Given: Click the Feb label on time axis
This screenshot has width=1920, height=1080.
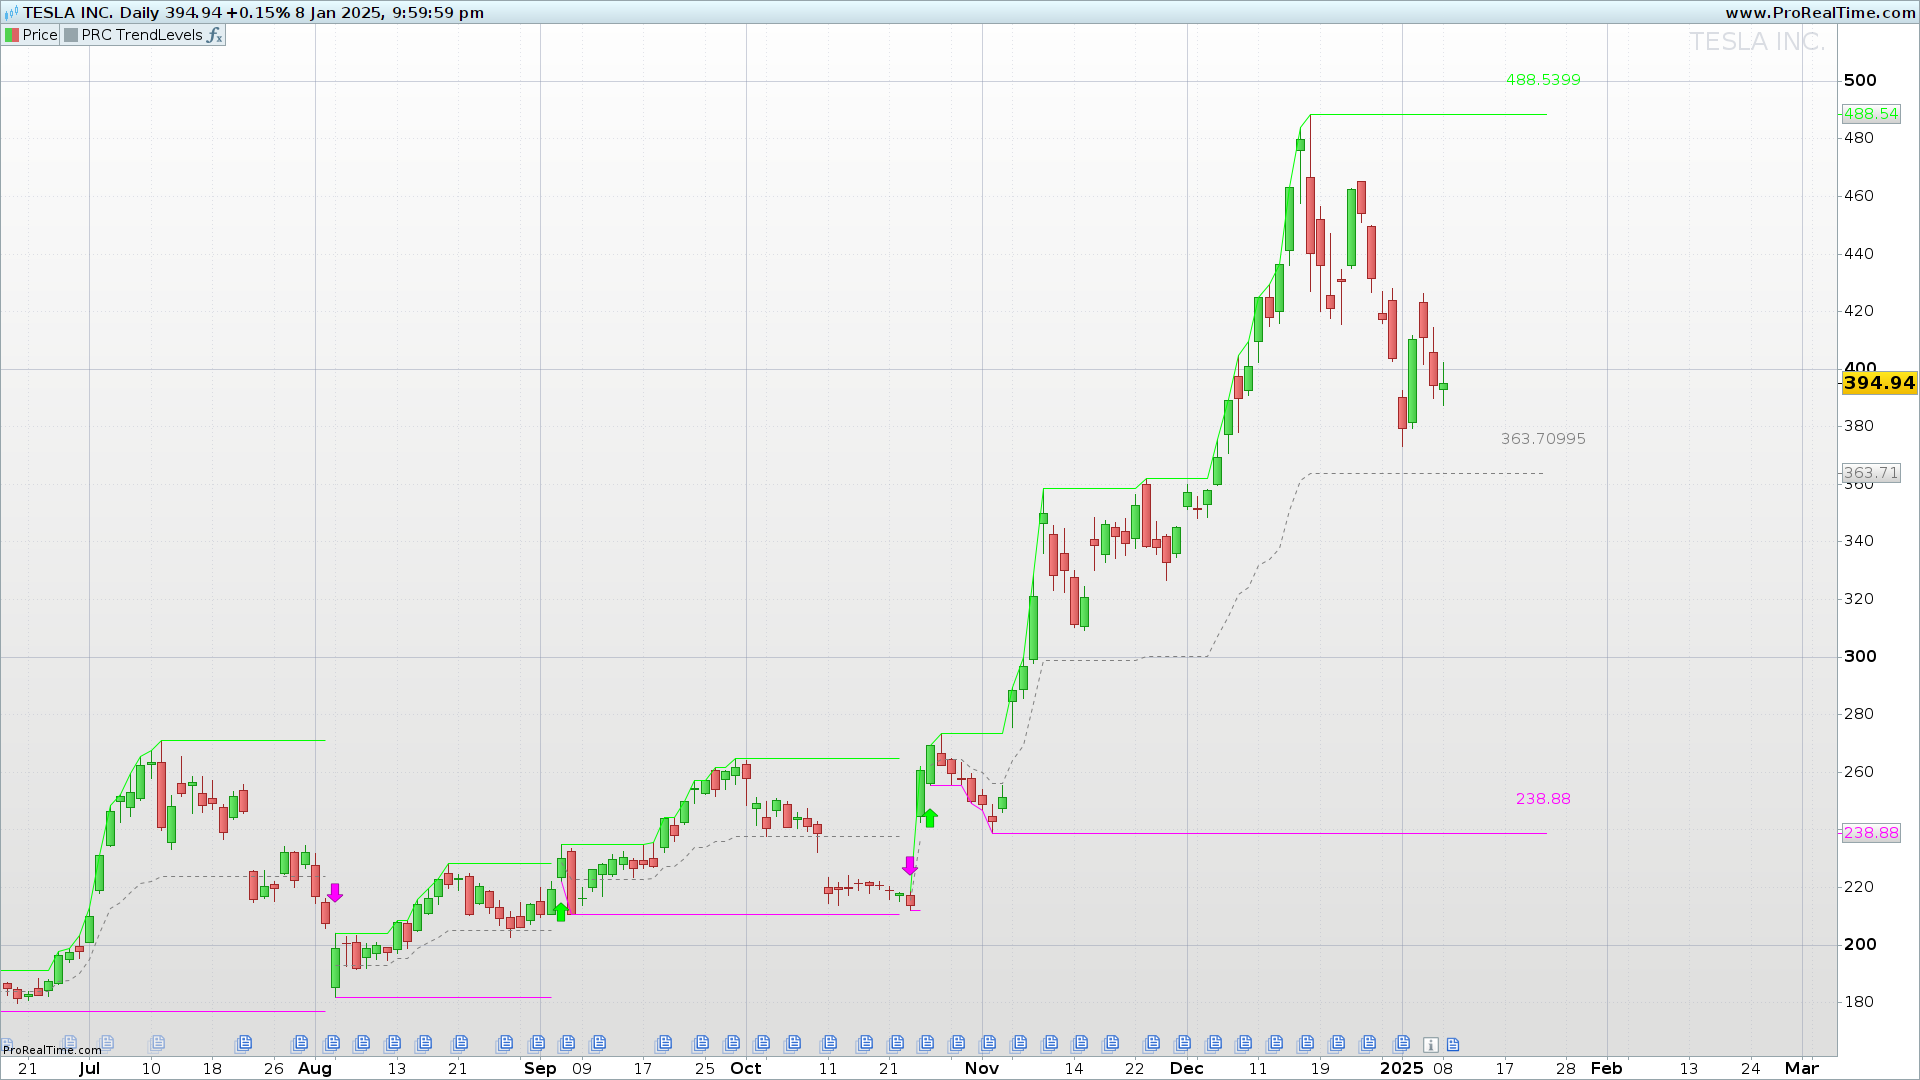Looking at the screenshot, I should 1607,1068.
